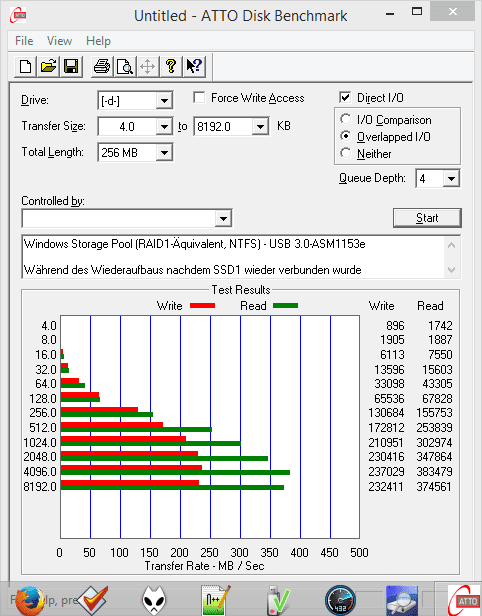Open the USB drive checkmark taskbar icon

tap(278, 600)
